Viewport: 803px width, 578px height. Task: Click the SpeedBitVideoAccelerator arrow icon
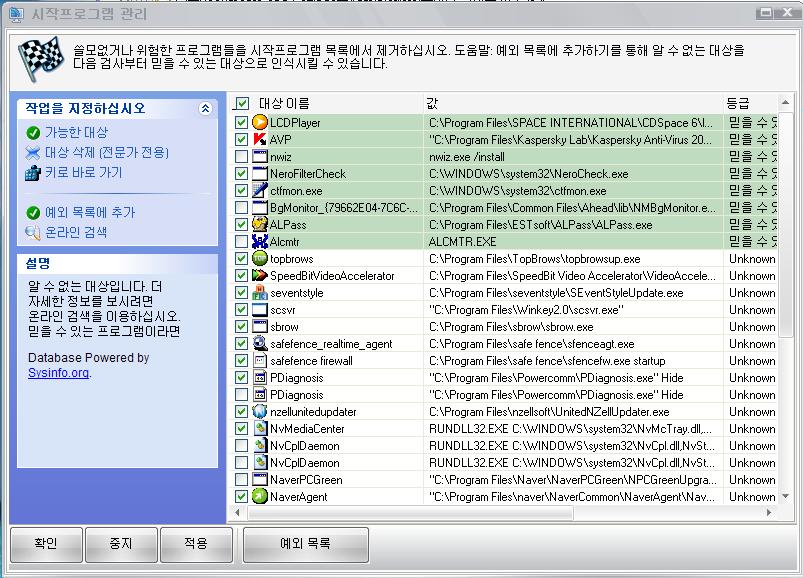(x=260, y=275)
